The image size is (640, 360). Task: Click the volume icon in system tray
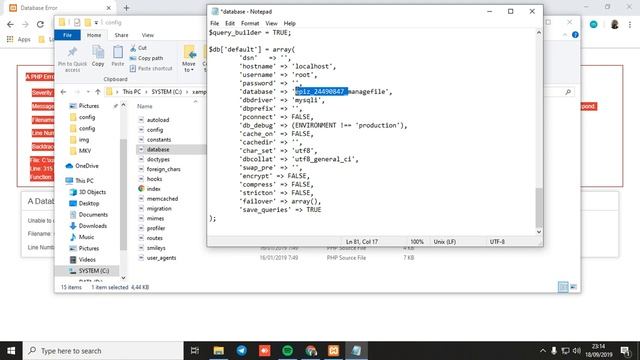576,351
